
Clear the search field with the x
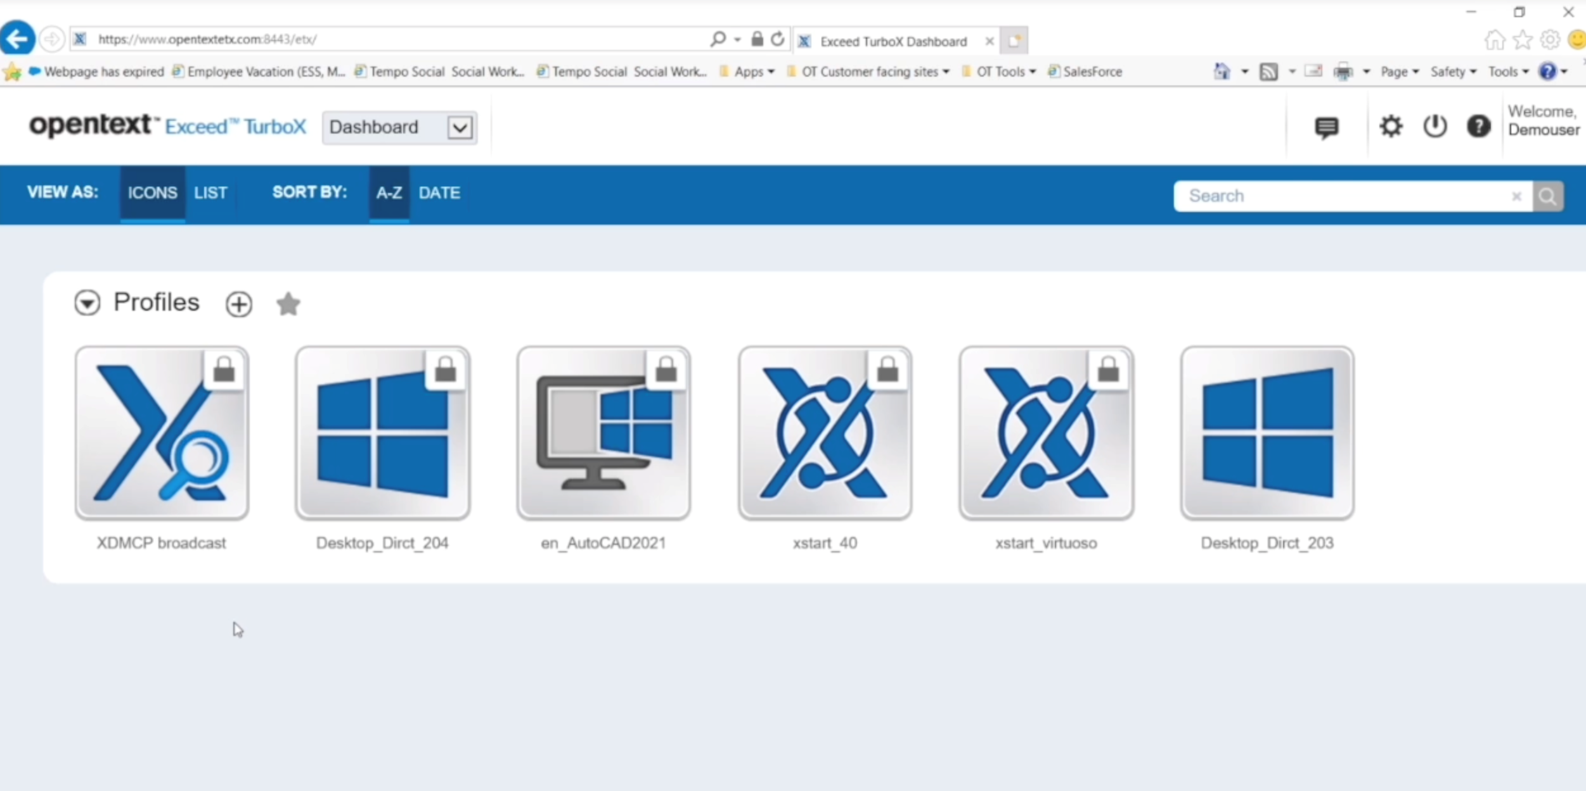point(1516,196)
